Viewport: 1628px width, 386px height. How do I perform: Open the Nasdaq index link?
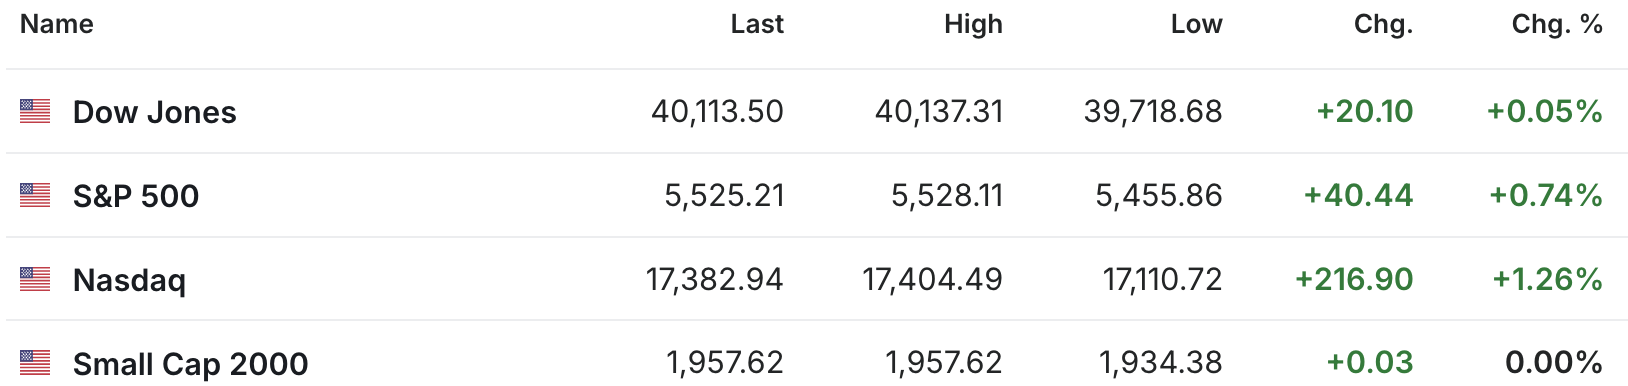click(x=129, y=280)
